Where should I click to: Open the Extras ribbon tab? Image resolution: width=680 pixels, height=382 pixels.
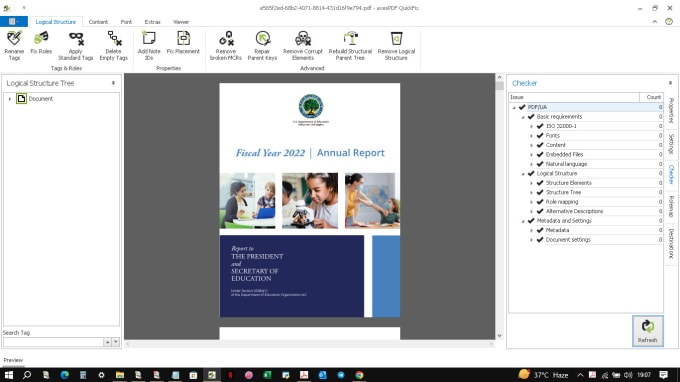coord(152,22)
